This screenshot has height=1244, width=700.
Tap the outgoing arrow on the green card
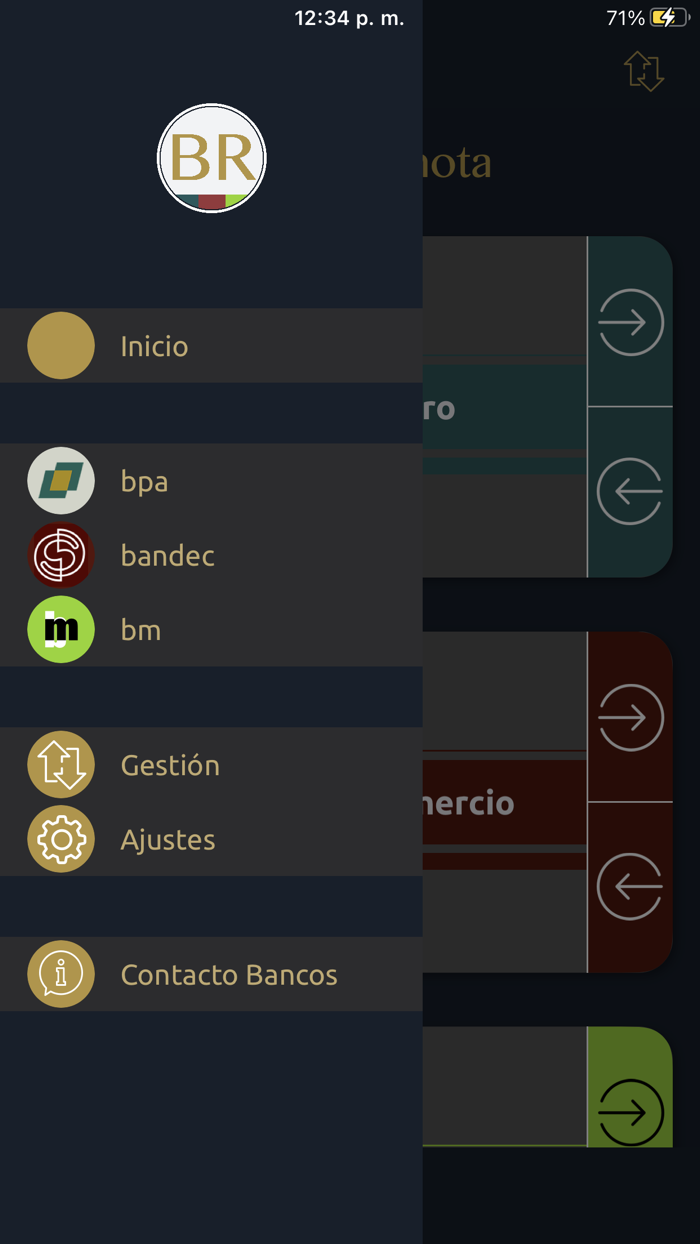[630, 1110]
